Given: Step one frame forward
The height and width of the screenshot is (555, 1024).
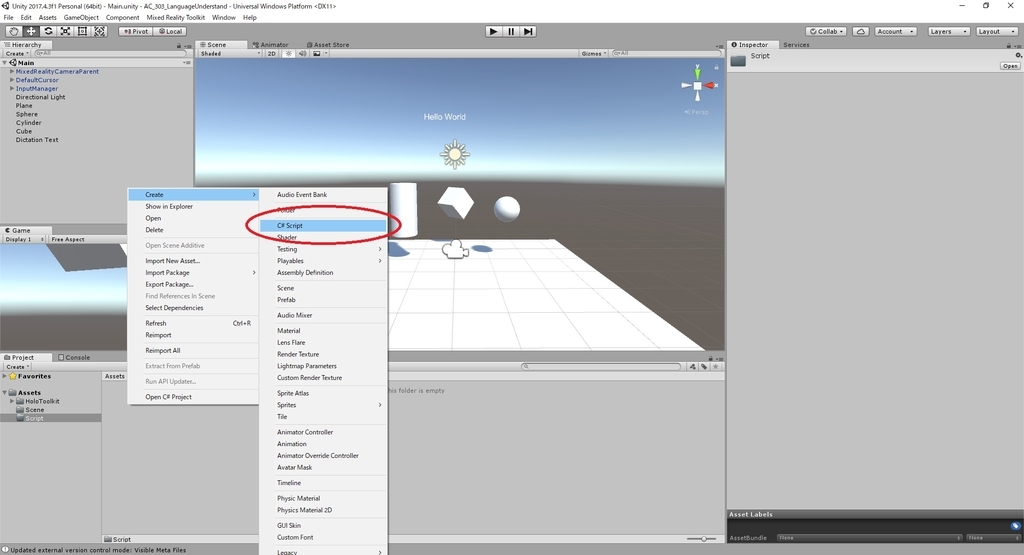Looking at the screenshot, I should click(528, 31).
